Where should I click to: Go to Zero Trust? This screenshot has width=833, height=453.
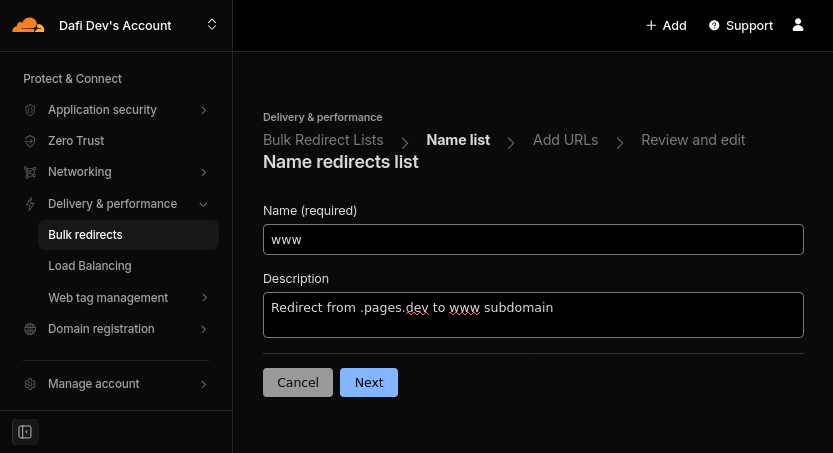point(76,141)
